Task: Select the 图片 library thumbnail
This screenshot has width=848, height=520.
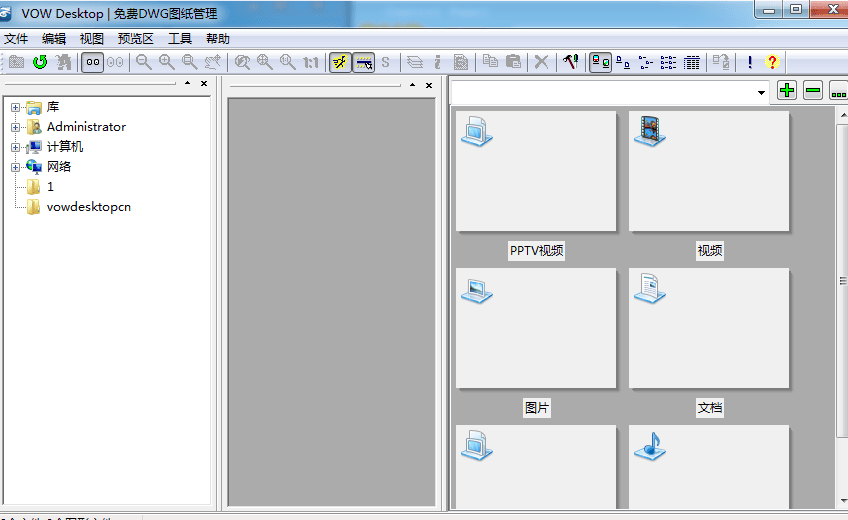Action: [536, 328]
